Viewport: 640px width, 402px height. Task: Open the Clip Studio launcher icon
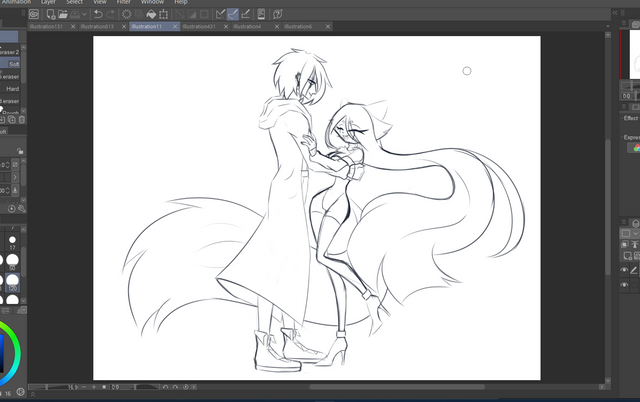34,14
